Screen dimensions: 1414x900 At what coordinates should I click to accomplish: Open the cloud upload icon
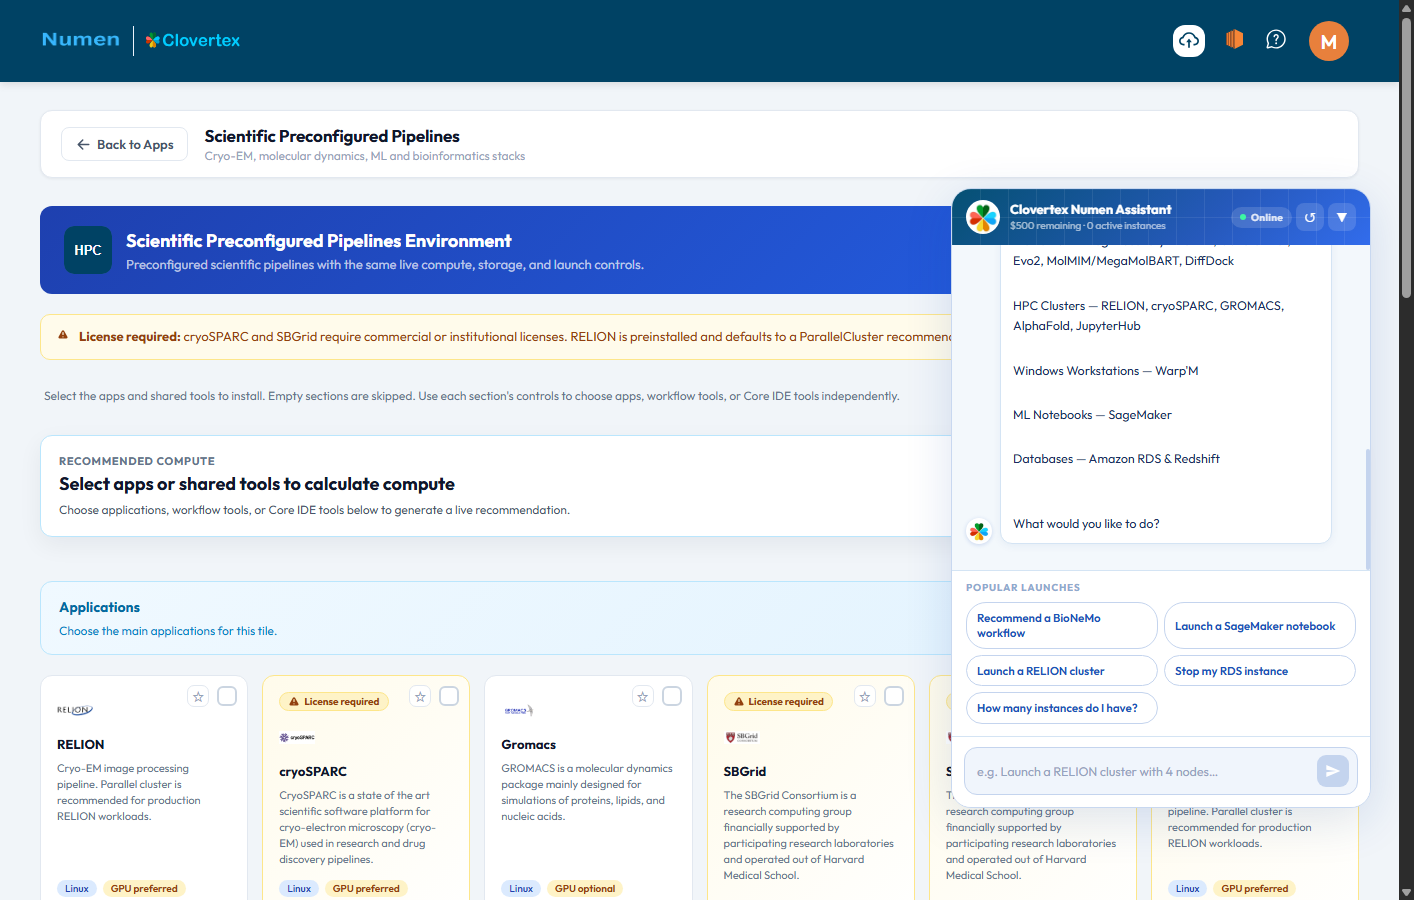tap(1189, 41)
